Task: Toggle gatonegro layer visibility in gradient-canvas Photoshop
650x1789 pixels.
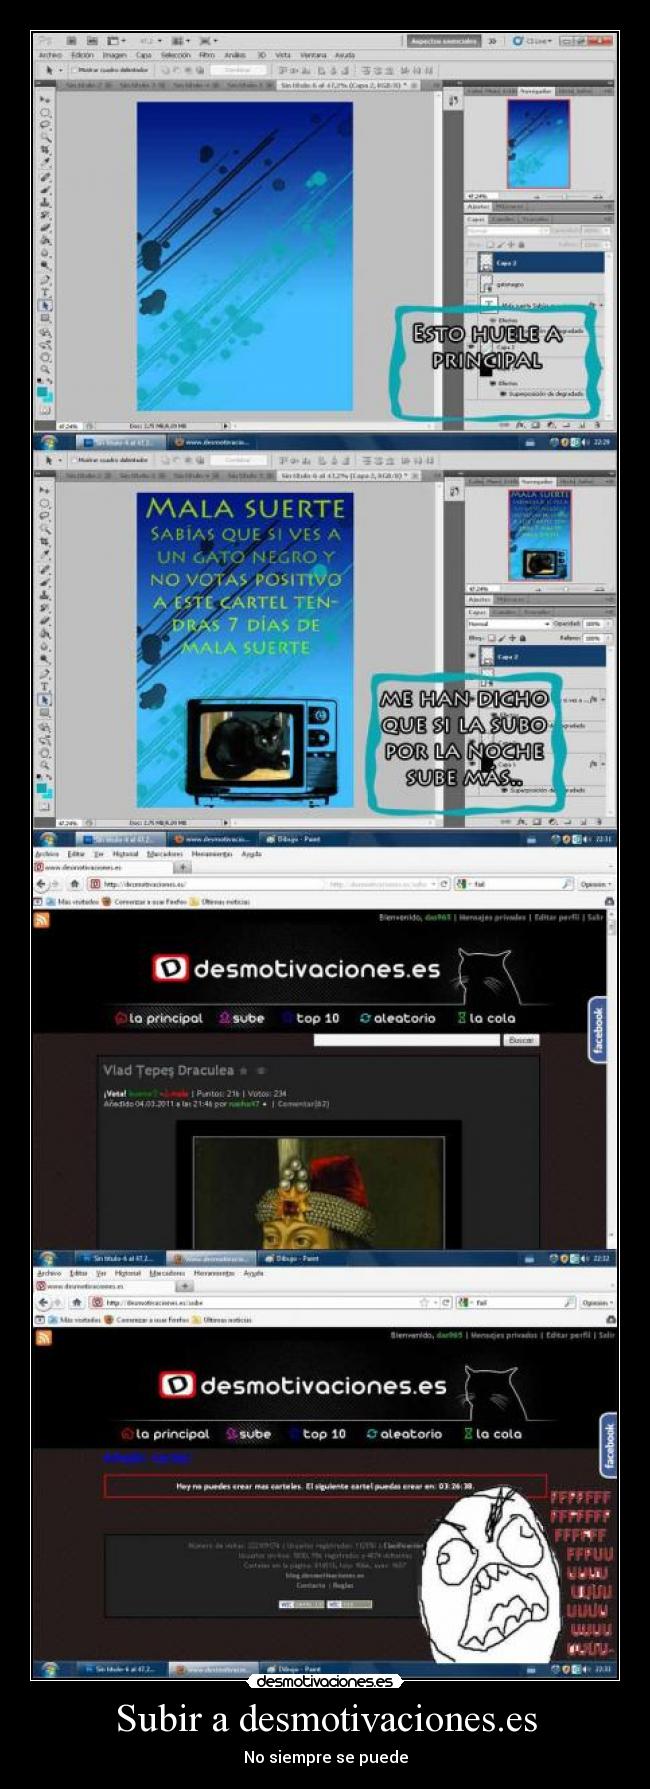Action: 472,284
